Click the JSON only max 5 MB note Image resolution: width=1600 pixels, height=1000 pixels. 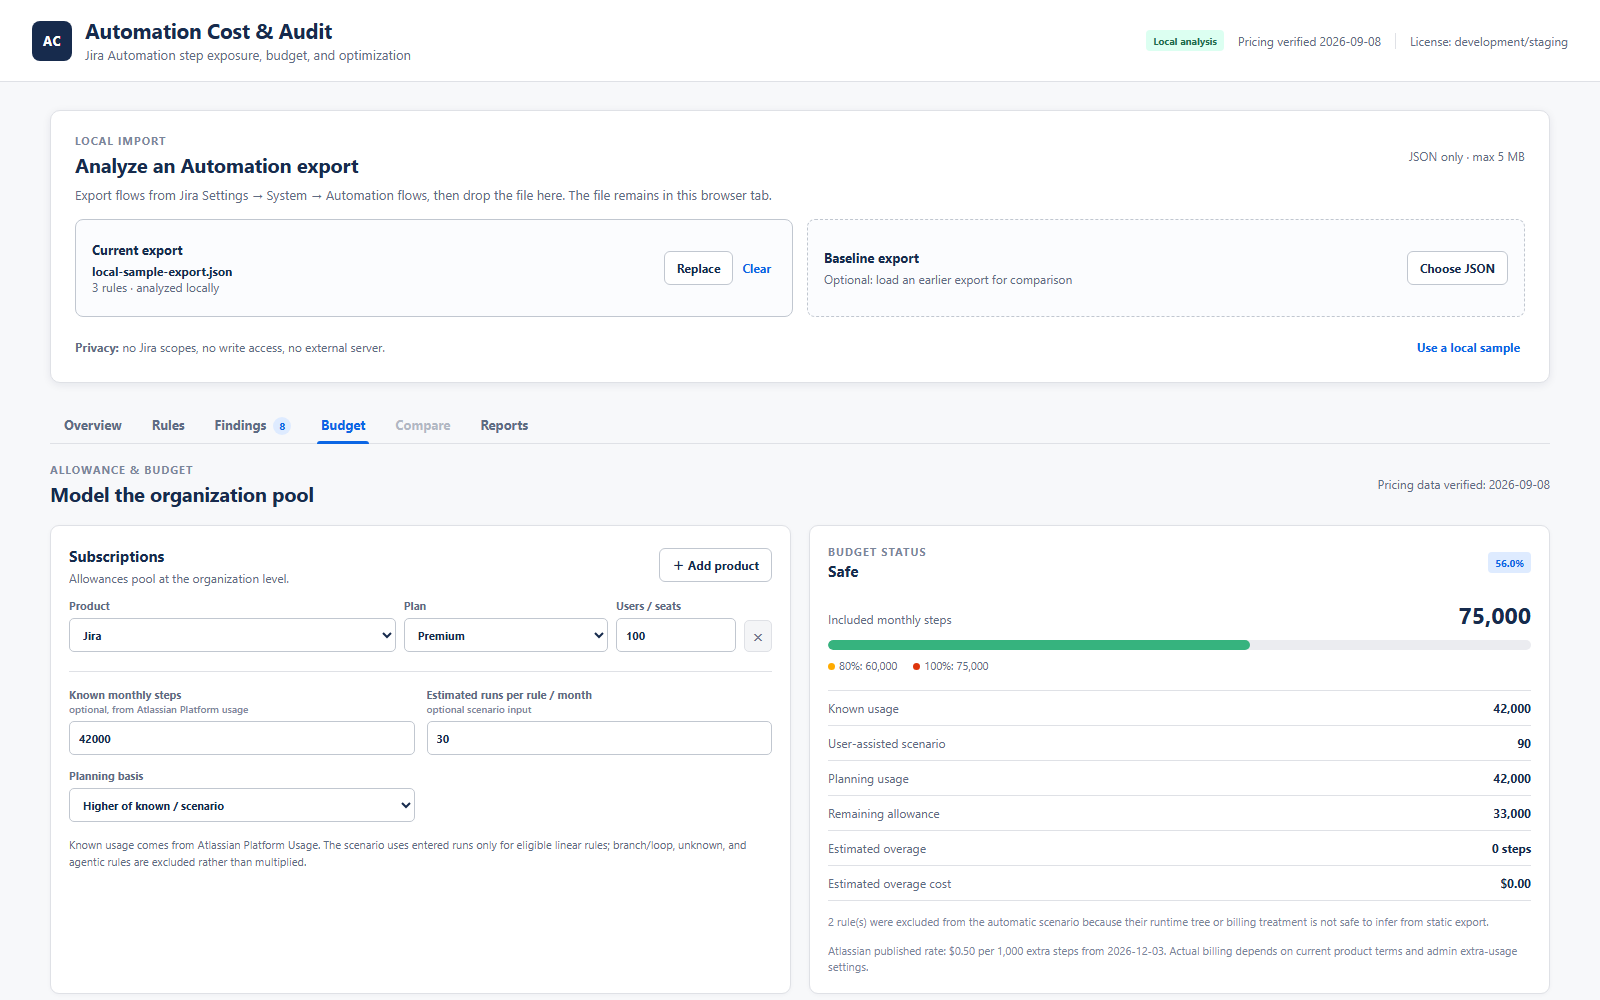click(1466, 157)
